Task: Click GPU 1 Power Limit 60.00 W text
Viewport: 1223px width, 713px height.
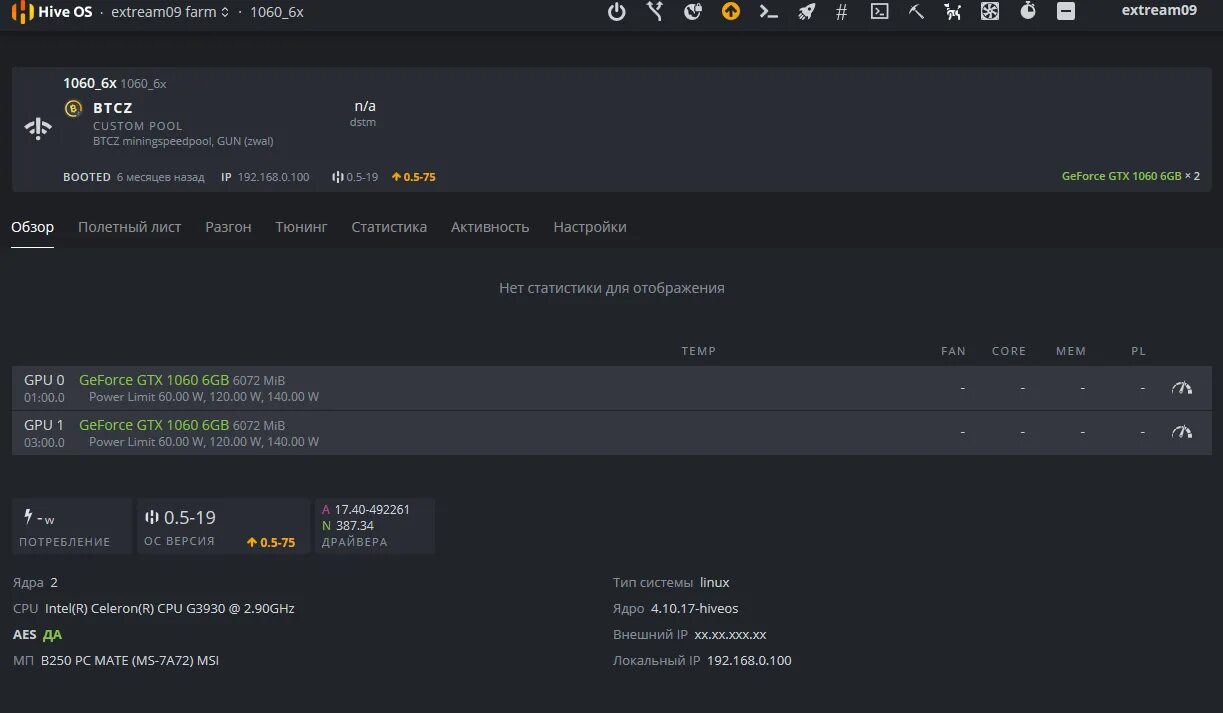Action: tap(204, 441)
